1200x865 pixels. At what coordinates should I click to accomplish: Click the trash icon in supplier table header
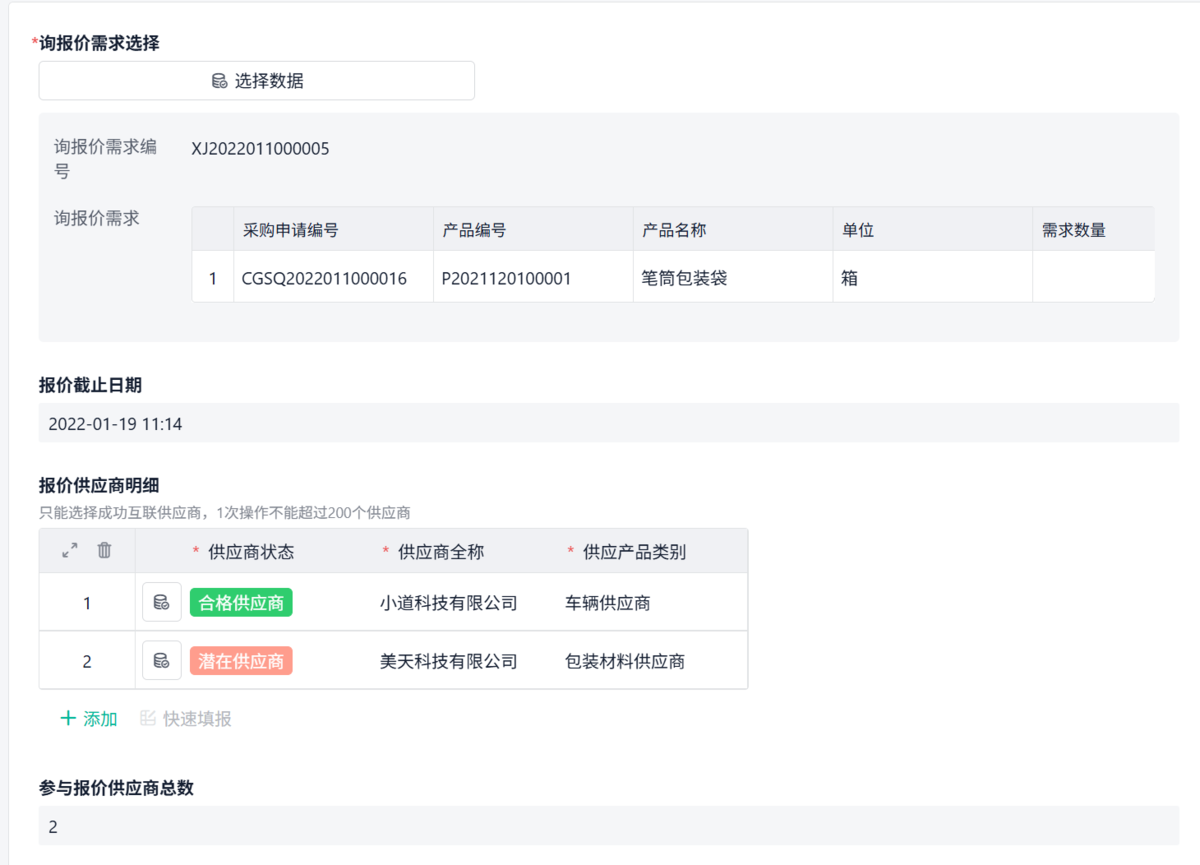click(104, 550)
